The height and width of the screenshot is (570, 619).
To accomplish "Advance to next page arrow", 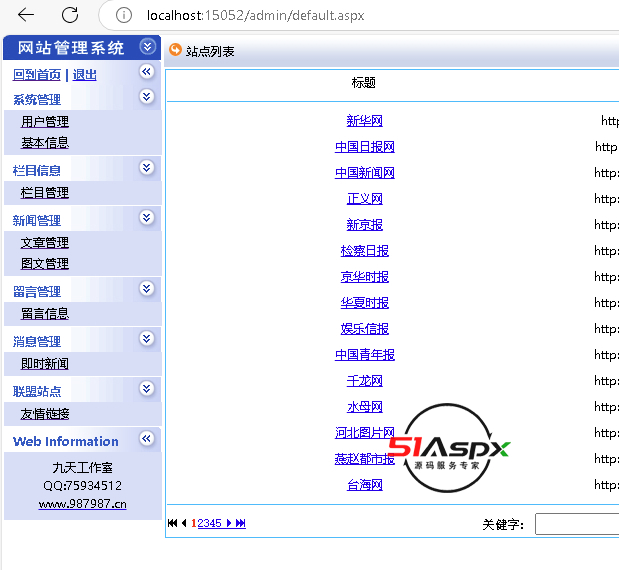I will coord(229,523).
